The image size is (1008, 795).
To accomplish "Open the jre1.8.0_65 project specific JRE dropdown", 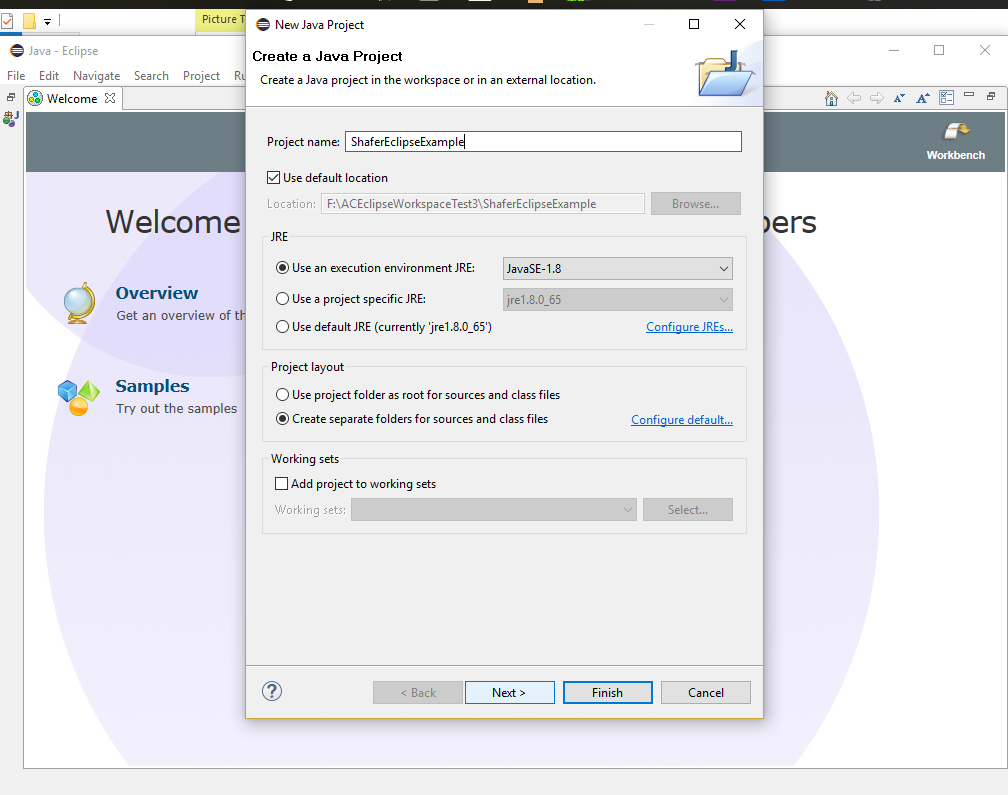I will 617,299.
